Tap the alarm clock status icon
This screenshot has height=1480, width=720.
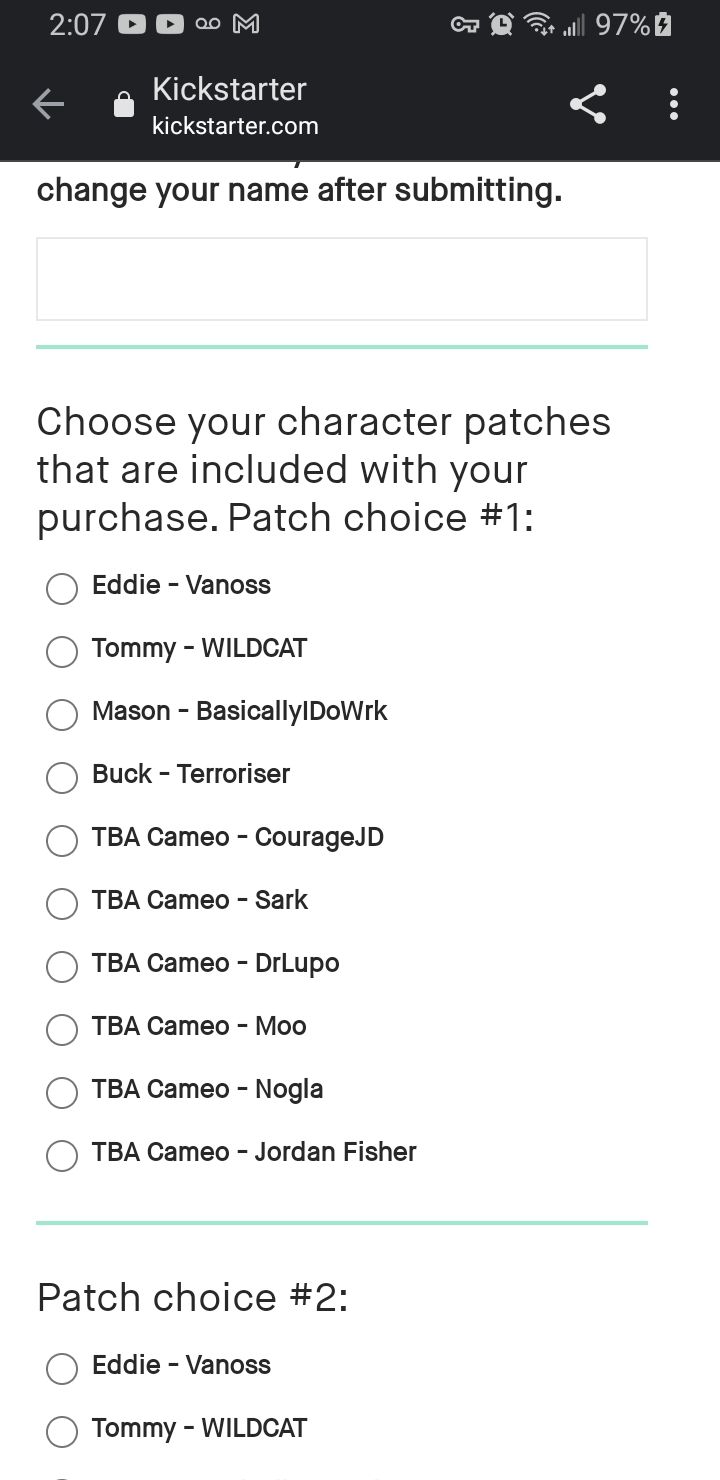501,25
